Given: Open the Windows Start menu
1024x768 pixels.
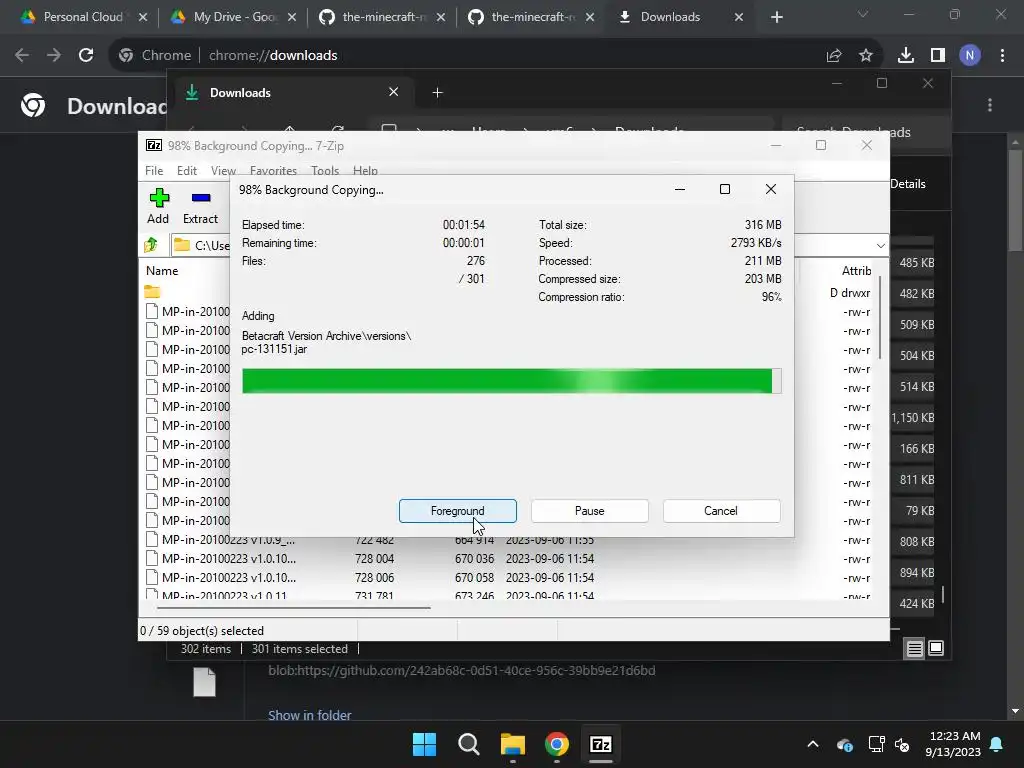Looking at the screenshot, I should [x=424, y=744].
